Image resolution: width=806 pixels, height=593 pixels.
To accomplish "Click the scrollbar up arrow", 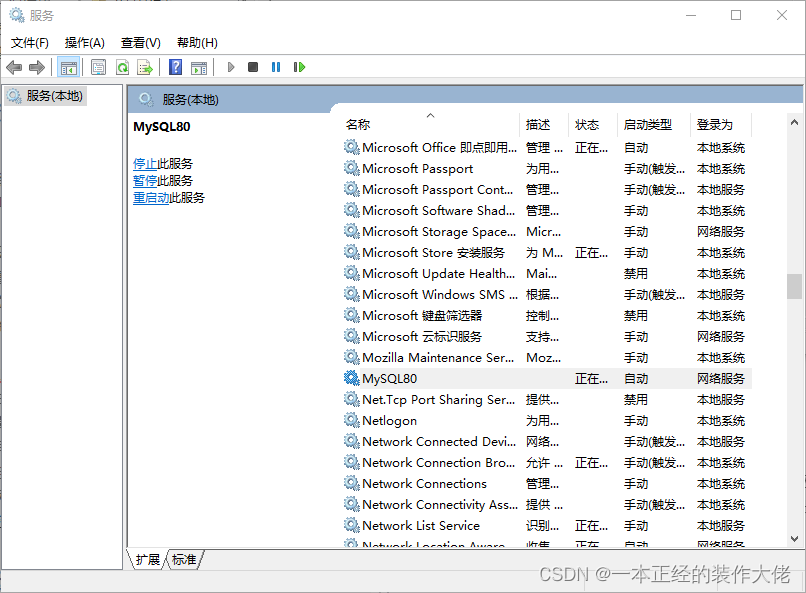I will (794, 122).
